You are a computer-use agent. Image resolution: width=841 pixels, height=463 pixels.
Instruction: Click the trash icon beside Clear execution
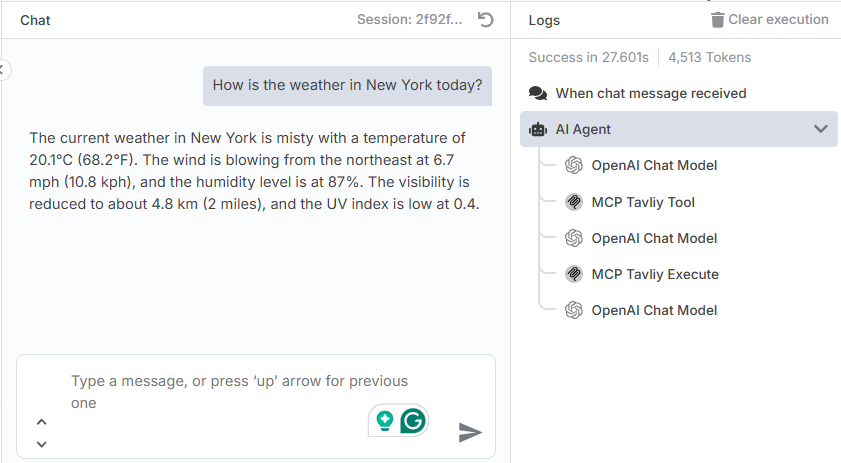[717, 20]
